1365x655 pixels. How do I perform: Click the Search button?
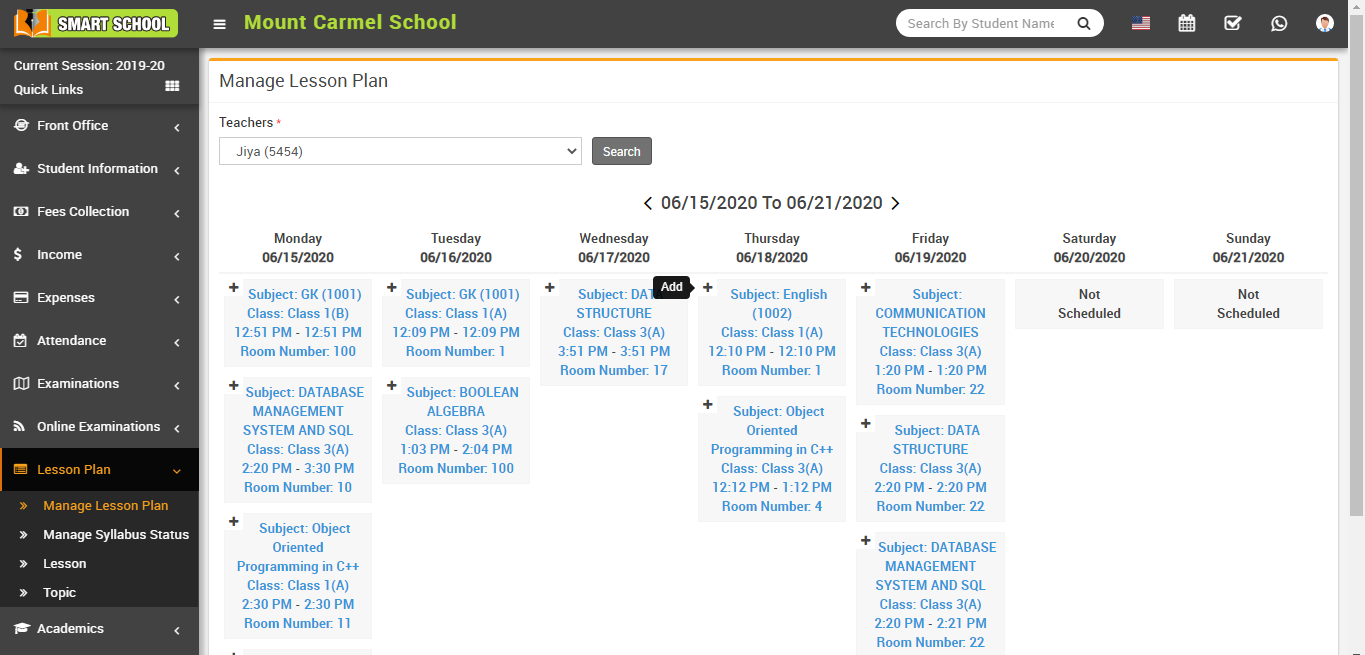(621, 150)
